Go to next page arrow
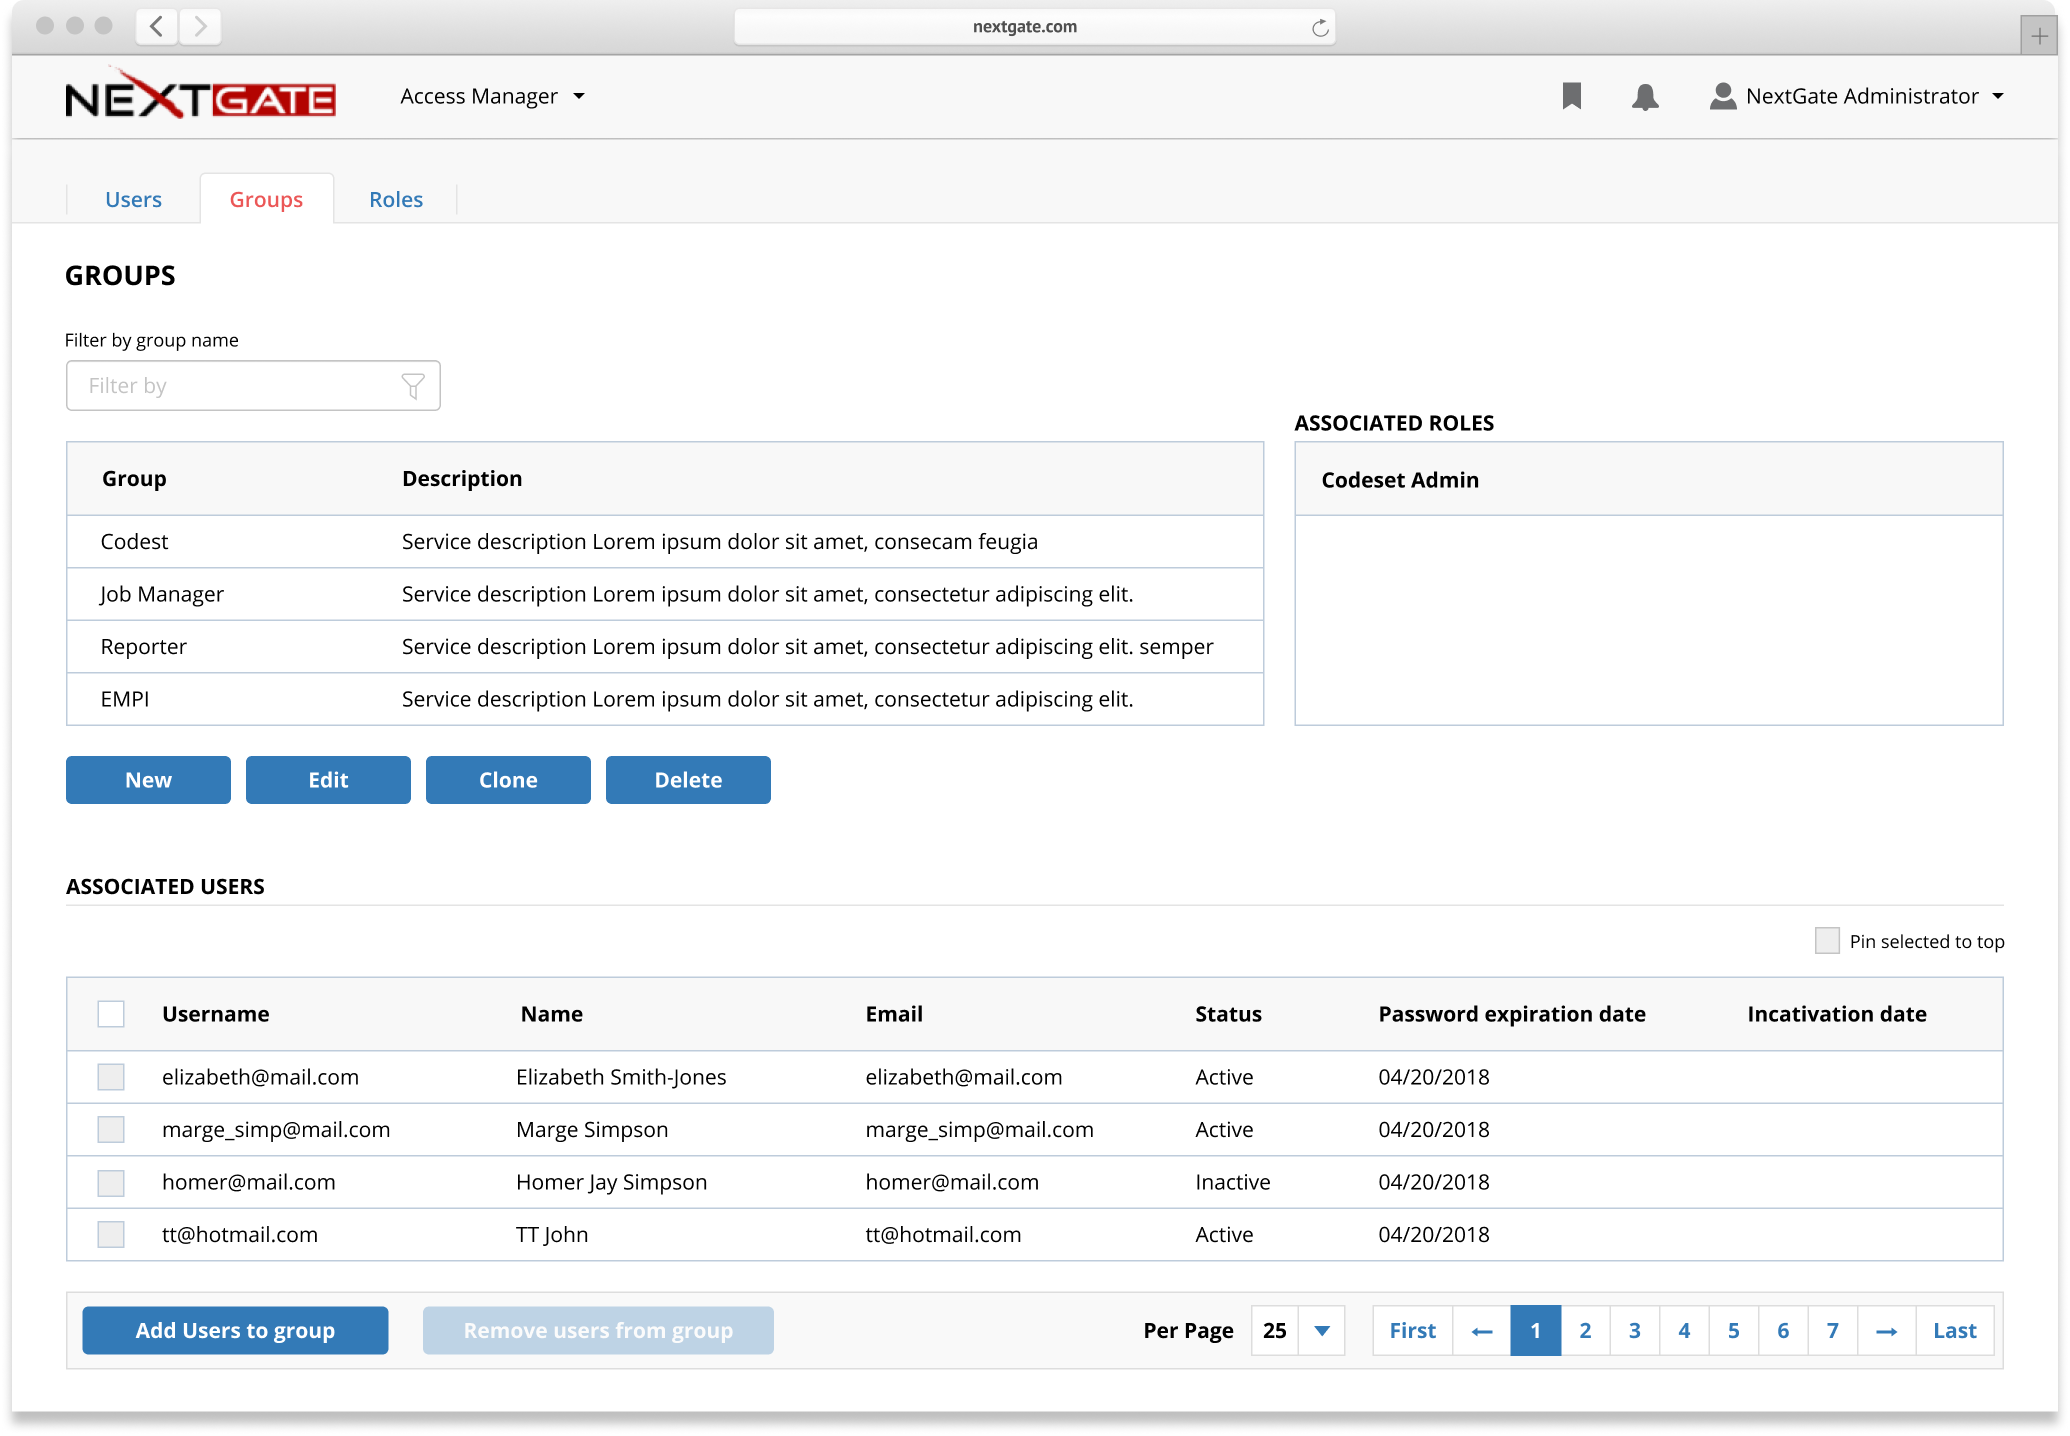This screenshot has height=1436, width=2070. coord(1886,1331)
